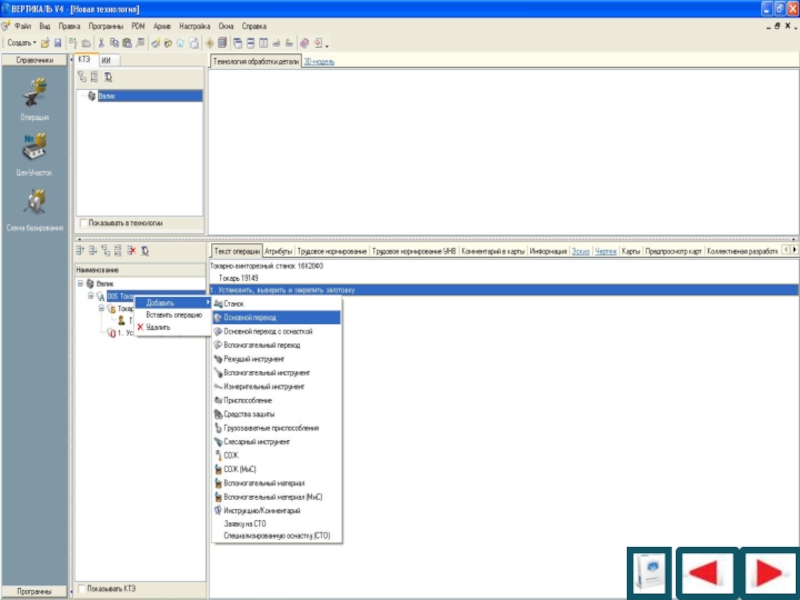Click the save diskette icon in toolbar
The image size is (800, 600).
pyautogui.click(x=59, y=44)
